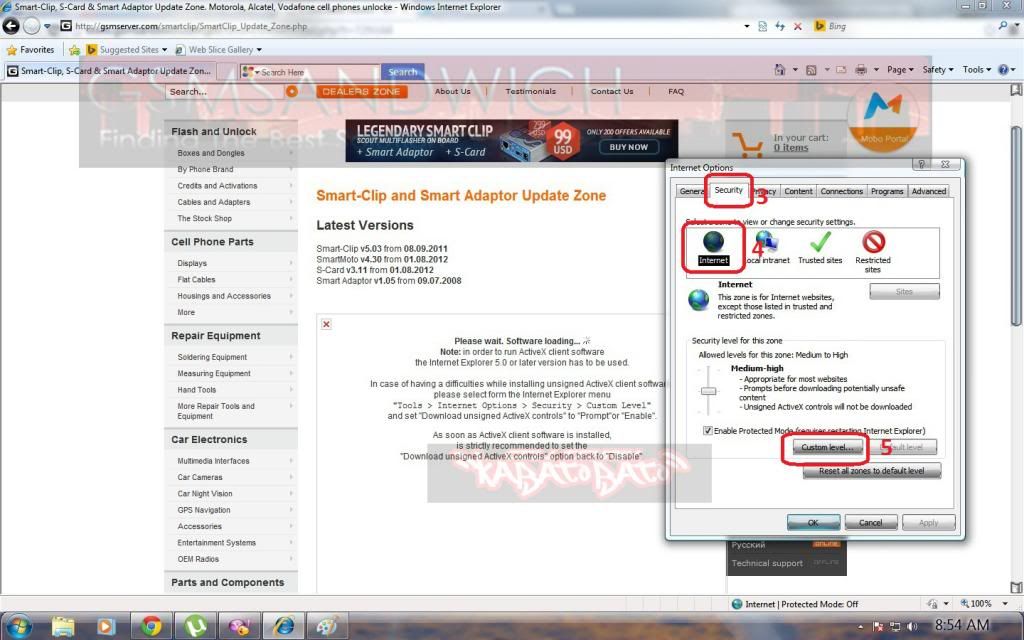
Task: Open Windows Explorer from the taskbar
Action: point(63,626)
